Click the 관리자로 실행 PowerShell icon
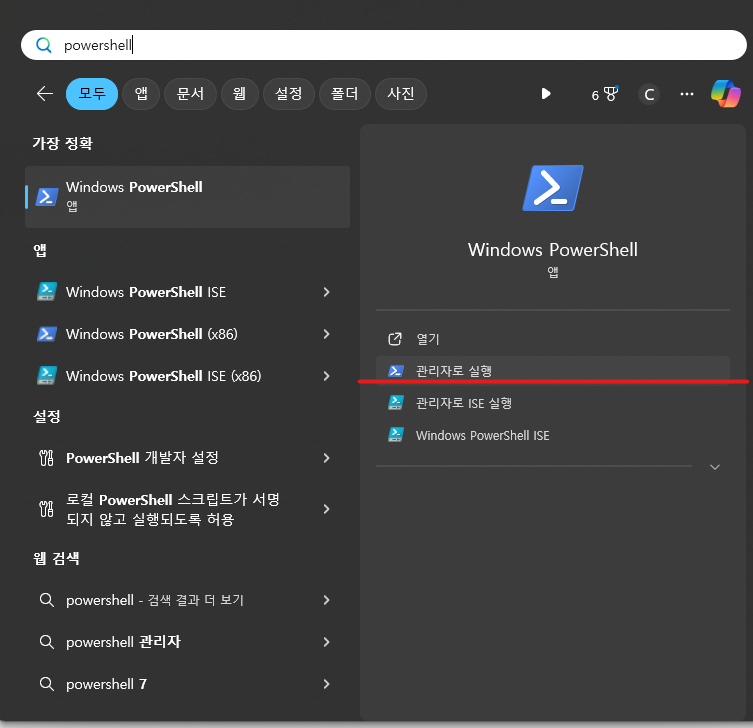Image resolution: width=753 pixels, height=728 pixels. coord(396,371)
